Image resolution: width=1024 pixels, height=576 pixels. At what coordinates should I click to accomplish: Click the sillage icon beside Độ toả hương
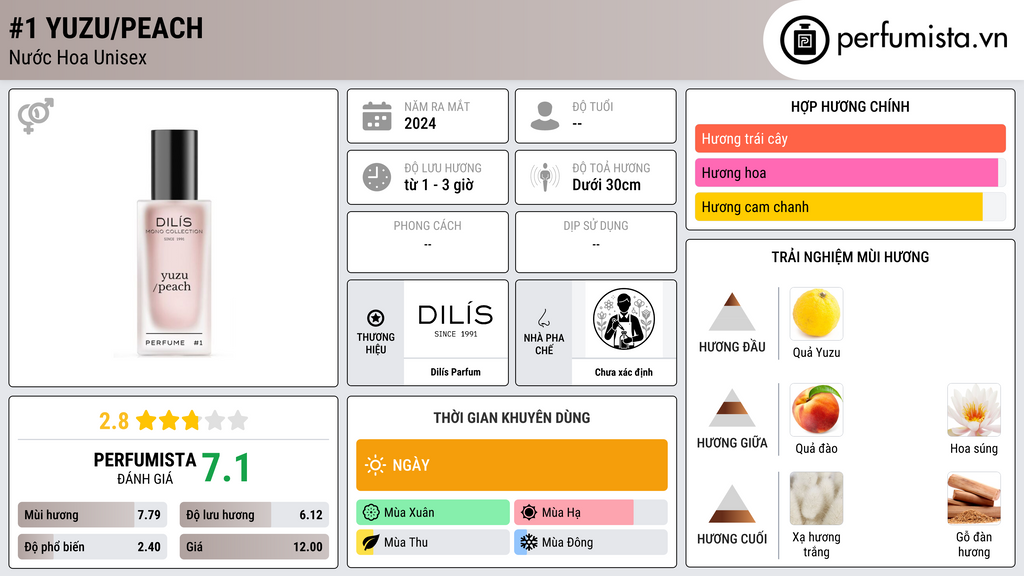click(x=545, y=177)
